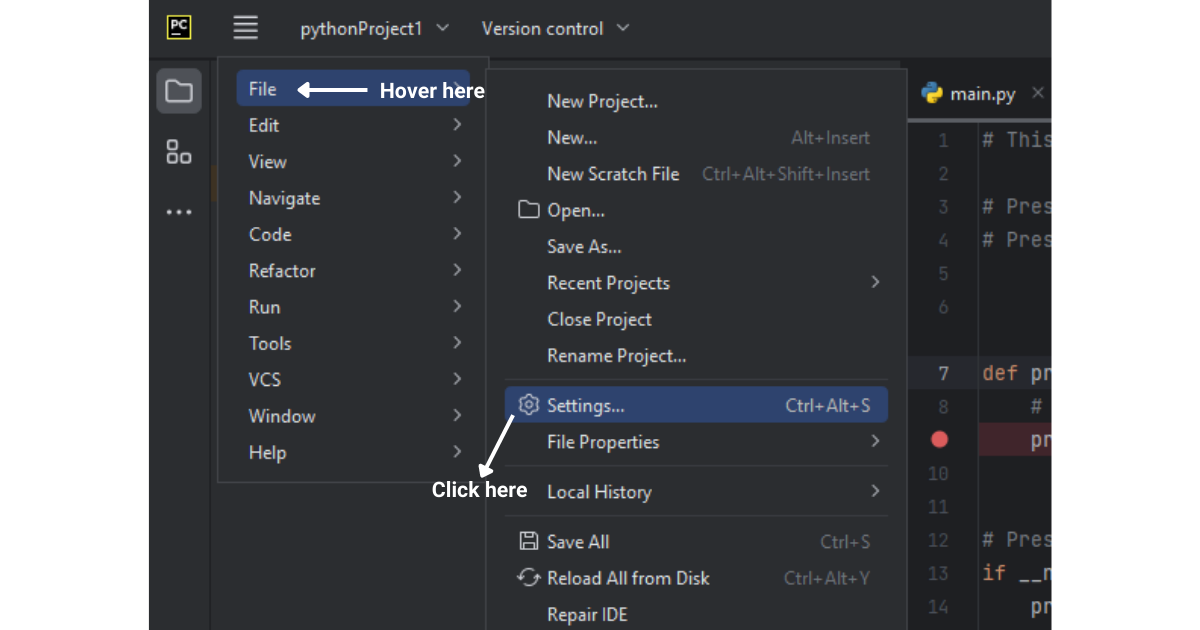1200x630 pixels.
Task: Click line number 12 in the gutter
Action: 937,540
